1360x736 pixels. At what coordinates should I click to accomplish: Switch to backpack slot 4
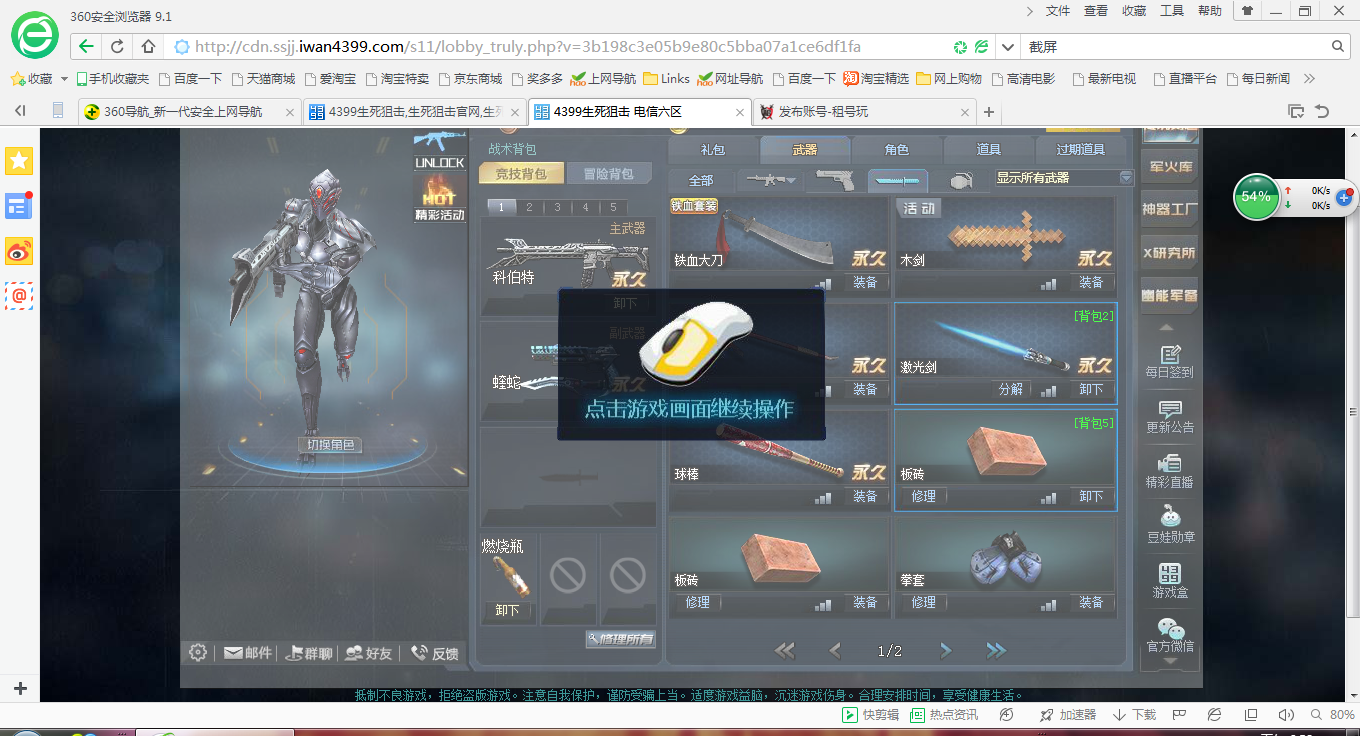coord(586,207)
